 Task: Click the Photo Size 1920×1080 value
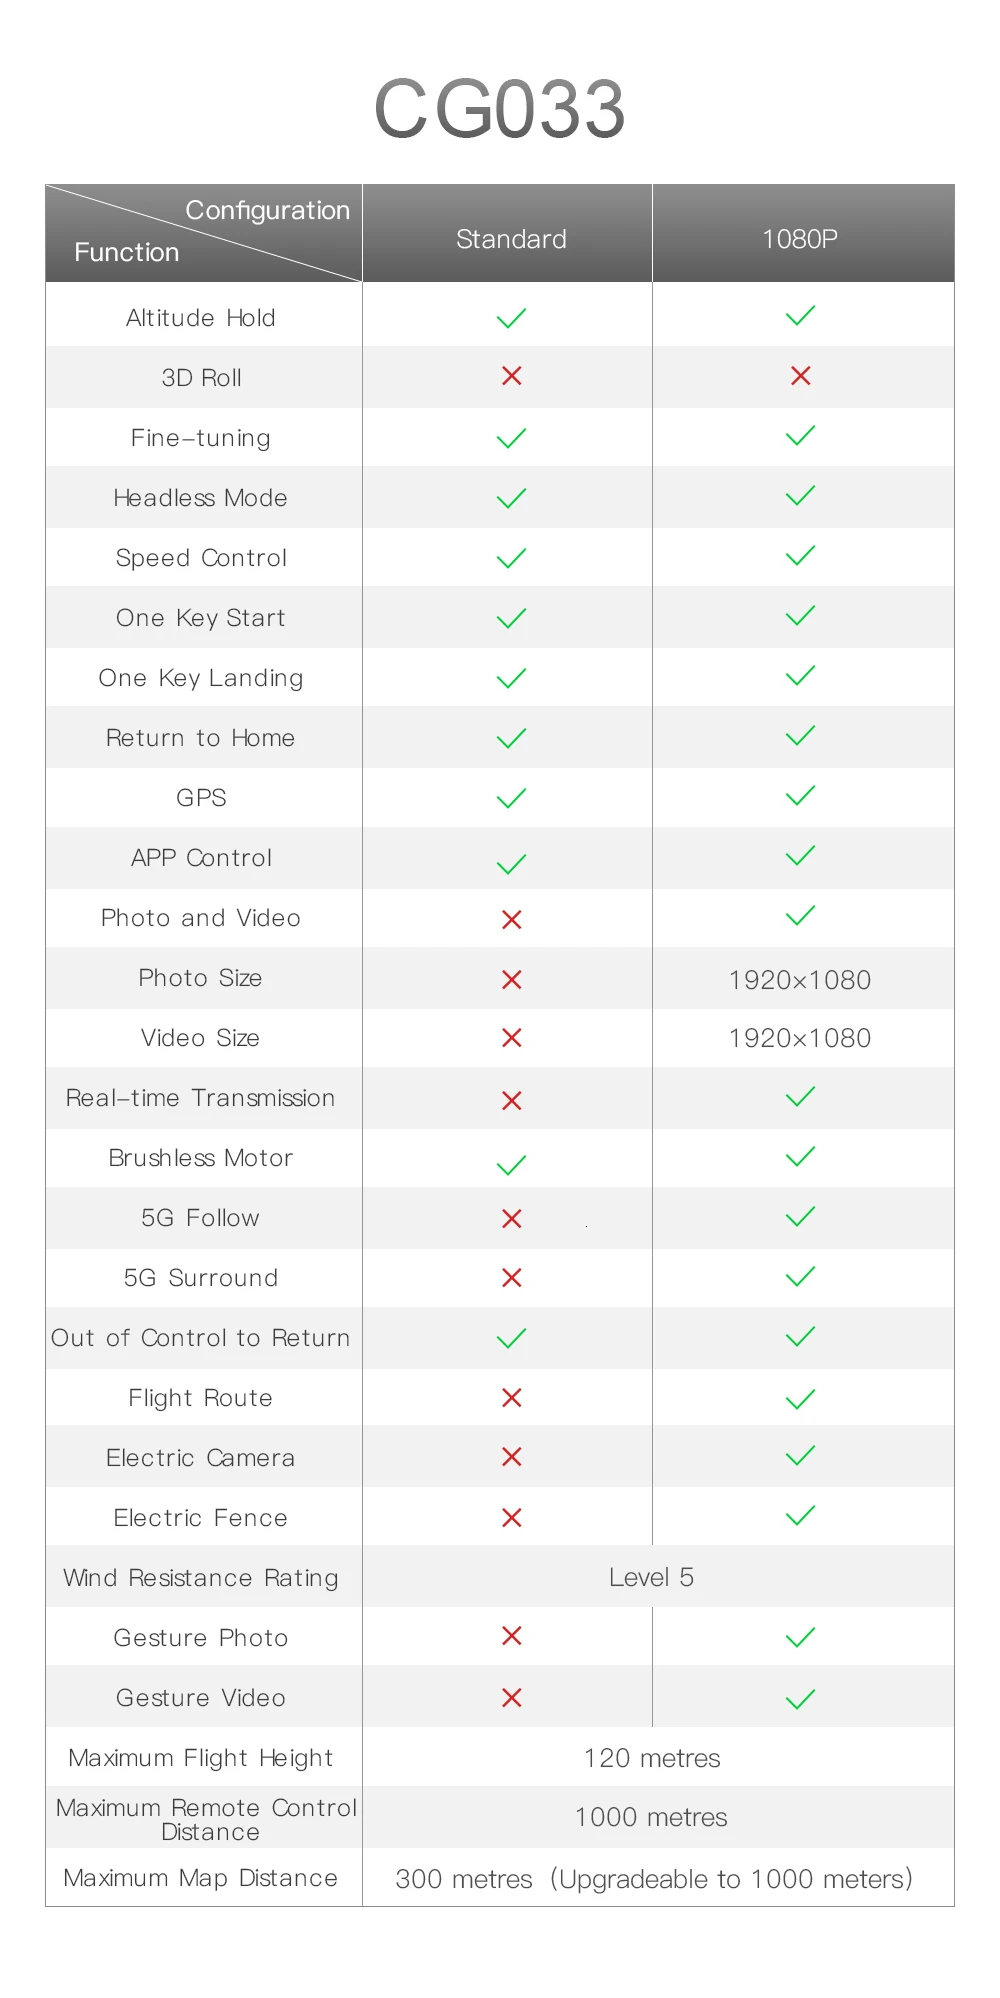click(800, 980)
